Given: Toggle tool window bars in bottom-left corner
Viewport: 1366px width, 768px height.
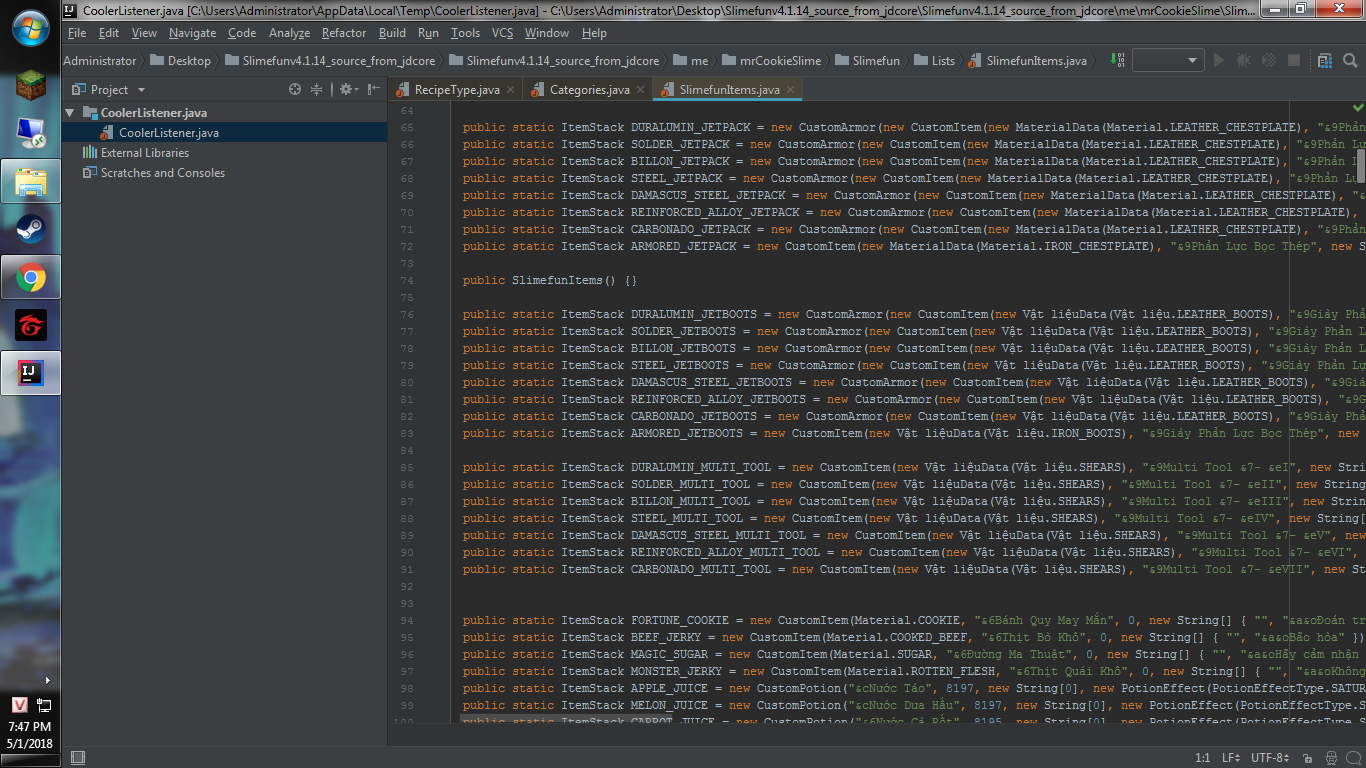Looking at the screenshot, I should pos(78,757).
